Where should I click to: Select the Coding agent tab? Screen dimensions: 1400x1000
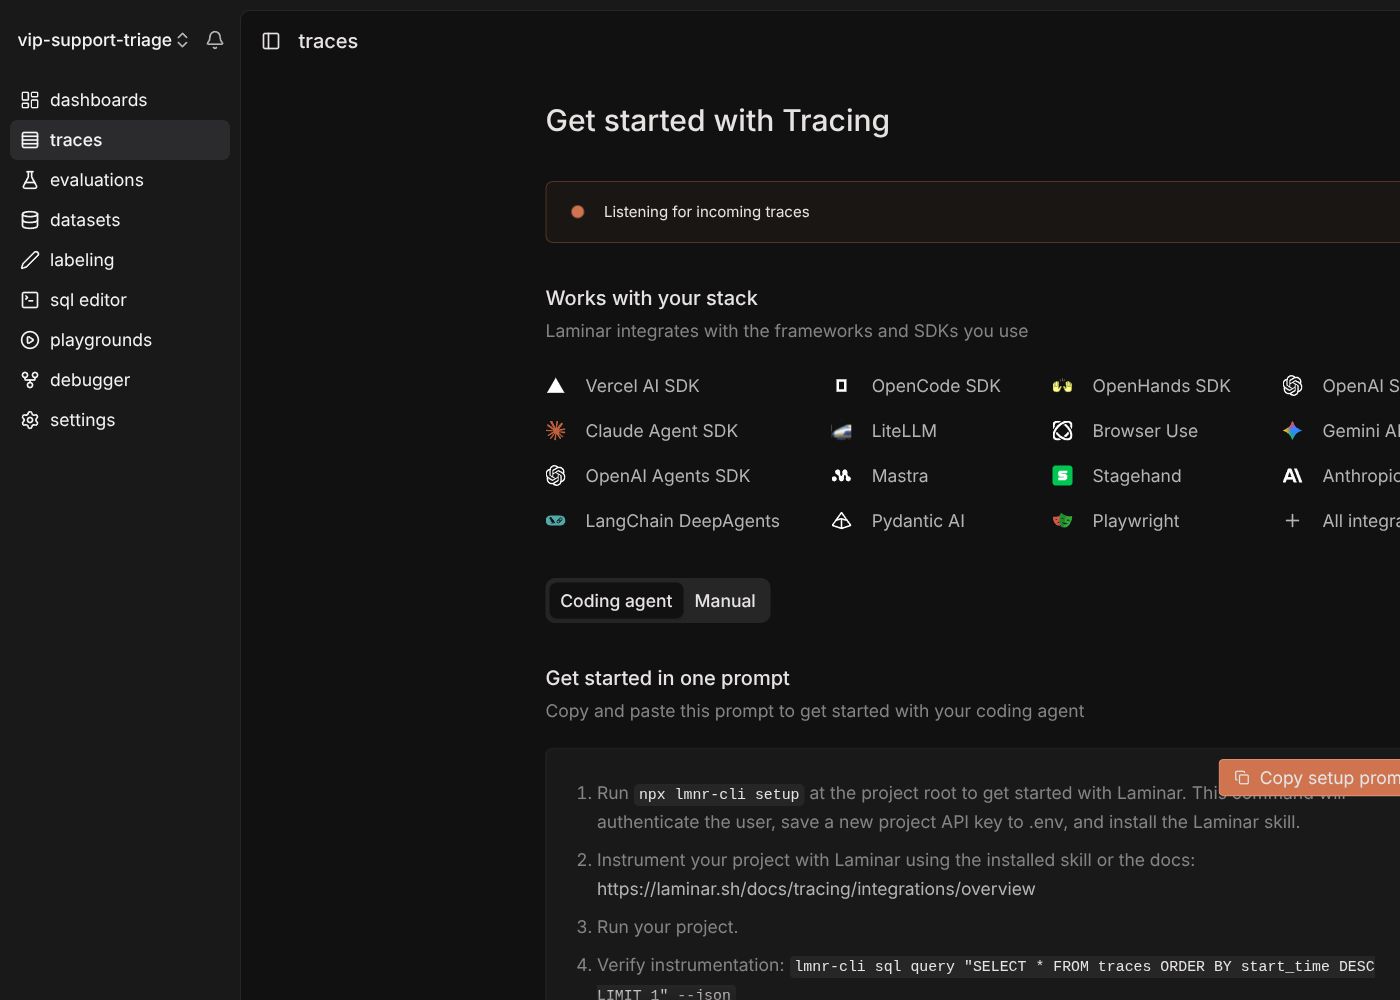tap(616, 601)
